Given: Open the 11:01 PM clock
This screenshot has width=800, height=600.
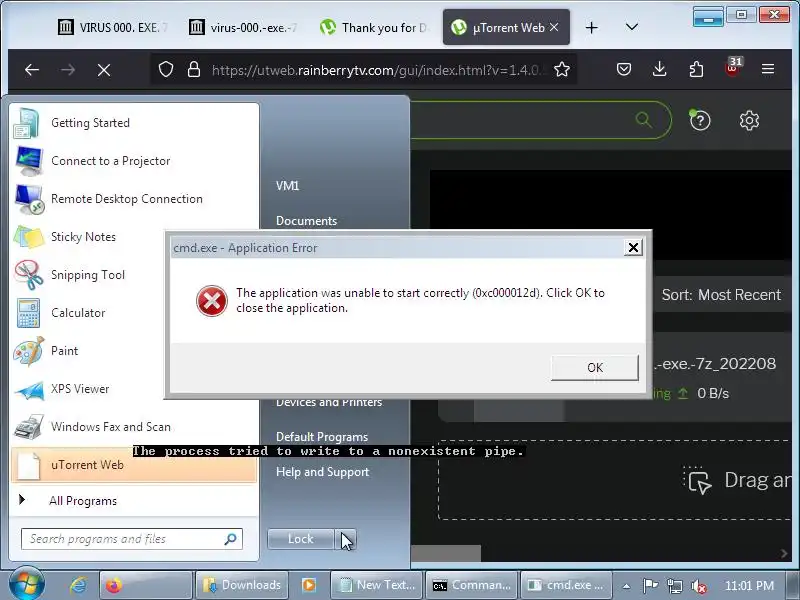Looking at the screenshot, I should pos(749,586).
